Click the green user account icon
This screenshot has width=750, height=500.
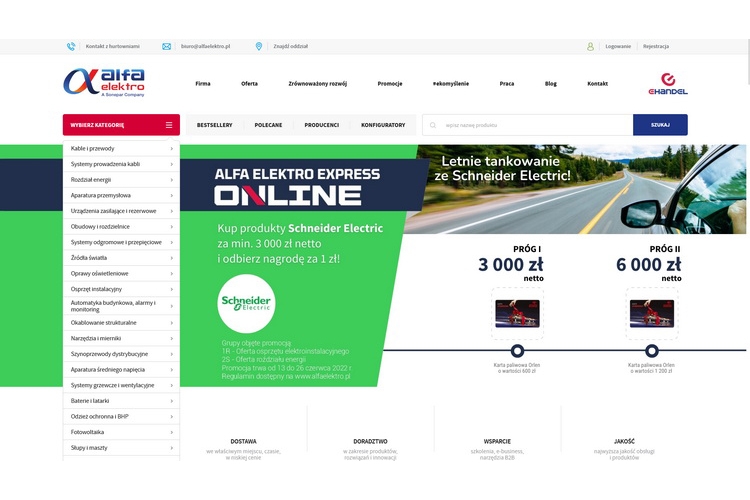click(590, 46)
